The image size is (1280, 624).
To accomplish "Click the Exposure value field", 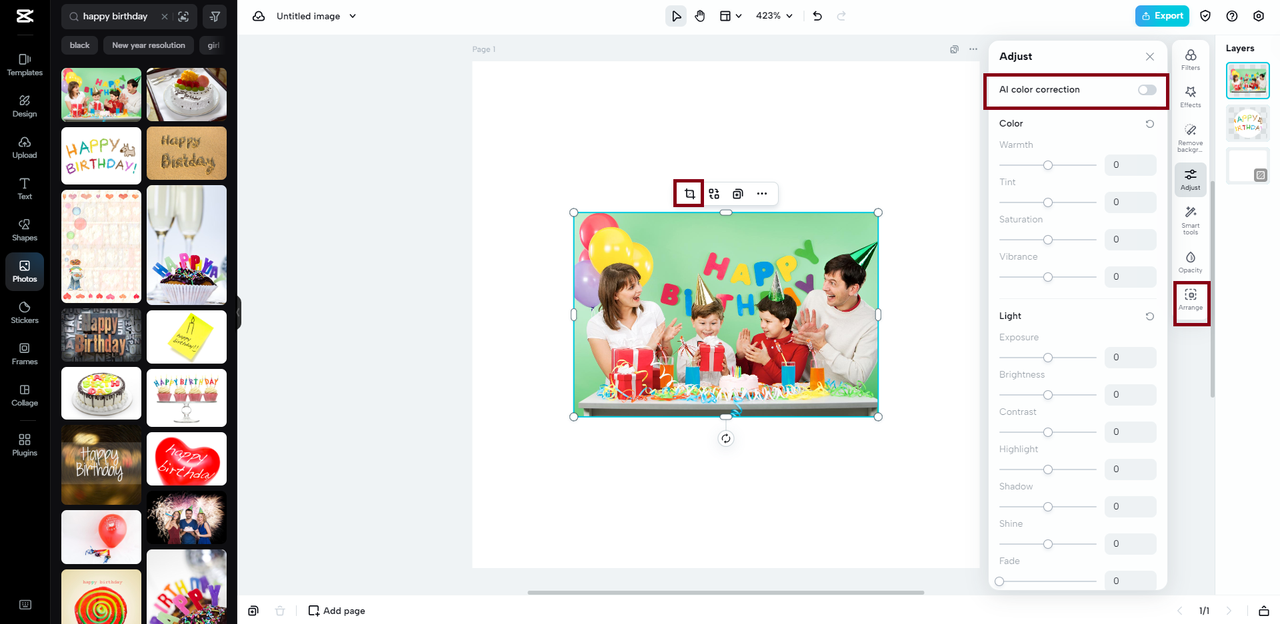I will tap(1130, 357).
